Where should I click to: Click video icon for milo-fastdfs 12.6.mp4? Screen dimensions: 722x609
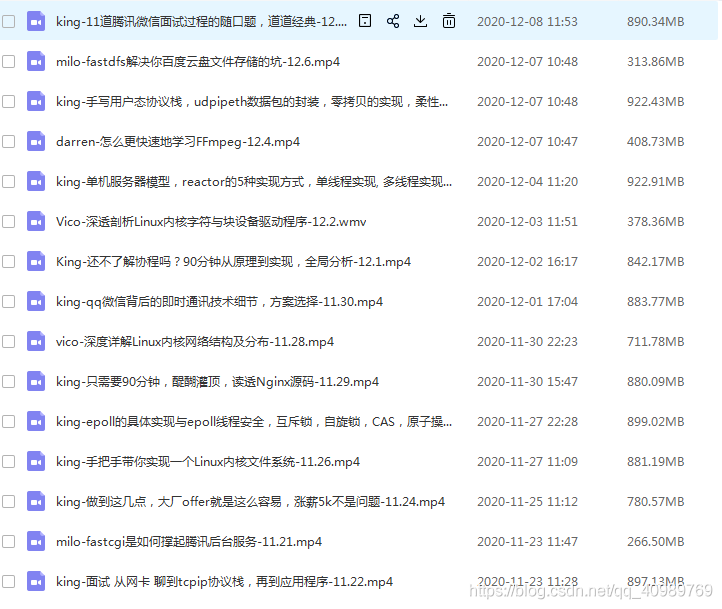click(x=36, y=61)
